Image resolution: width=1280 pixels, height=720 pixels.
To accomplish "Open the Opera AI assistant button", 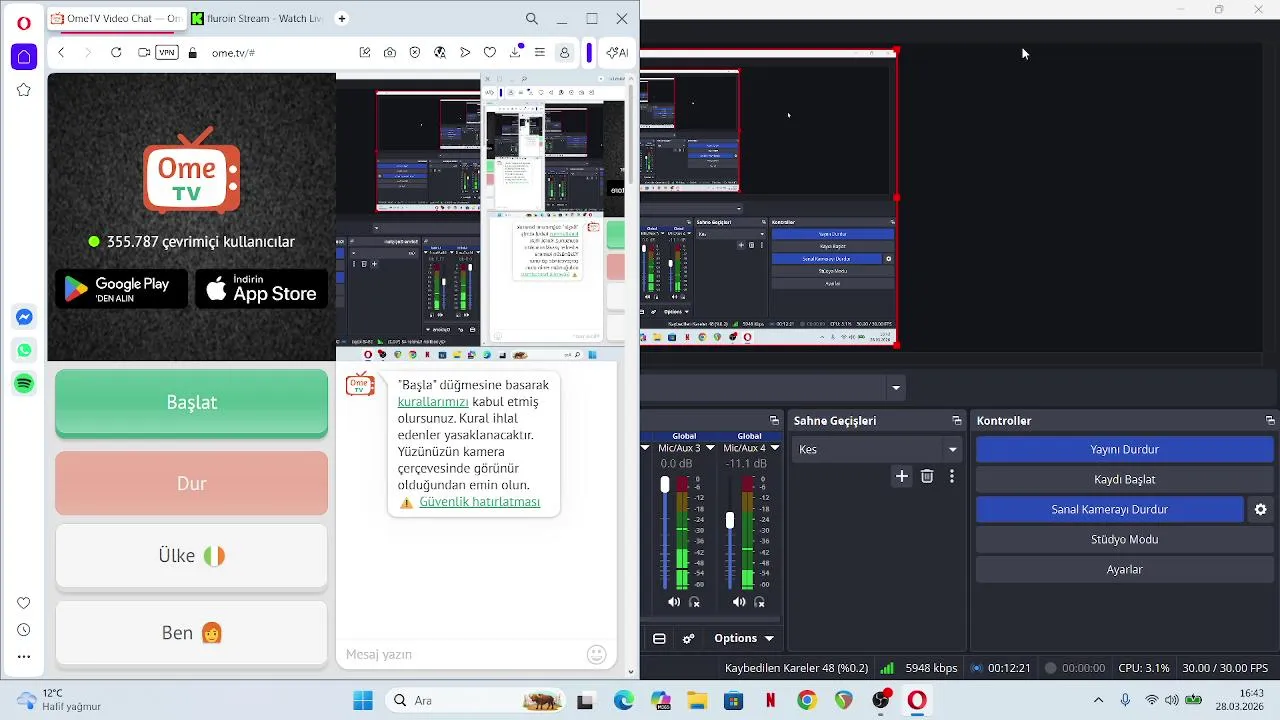I will click(617, 53).
